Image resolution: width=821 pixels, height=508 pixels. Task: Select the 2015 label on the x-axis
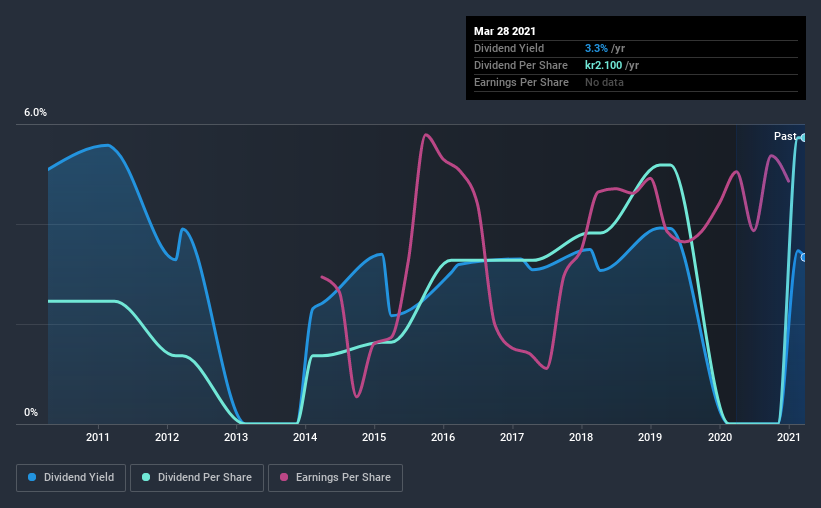(374, 437)
